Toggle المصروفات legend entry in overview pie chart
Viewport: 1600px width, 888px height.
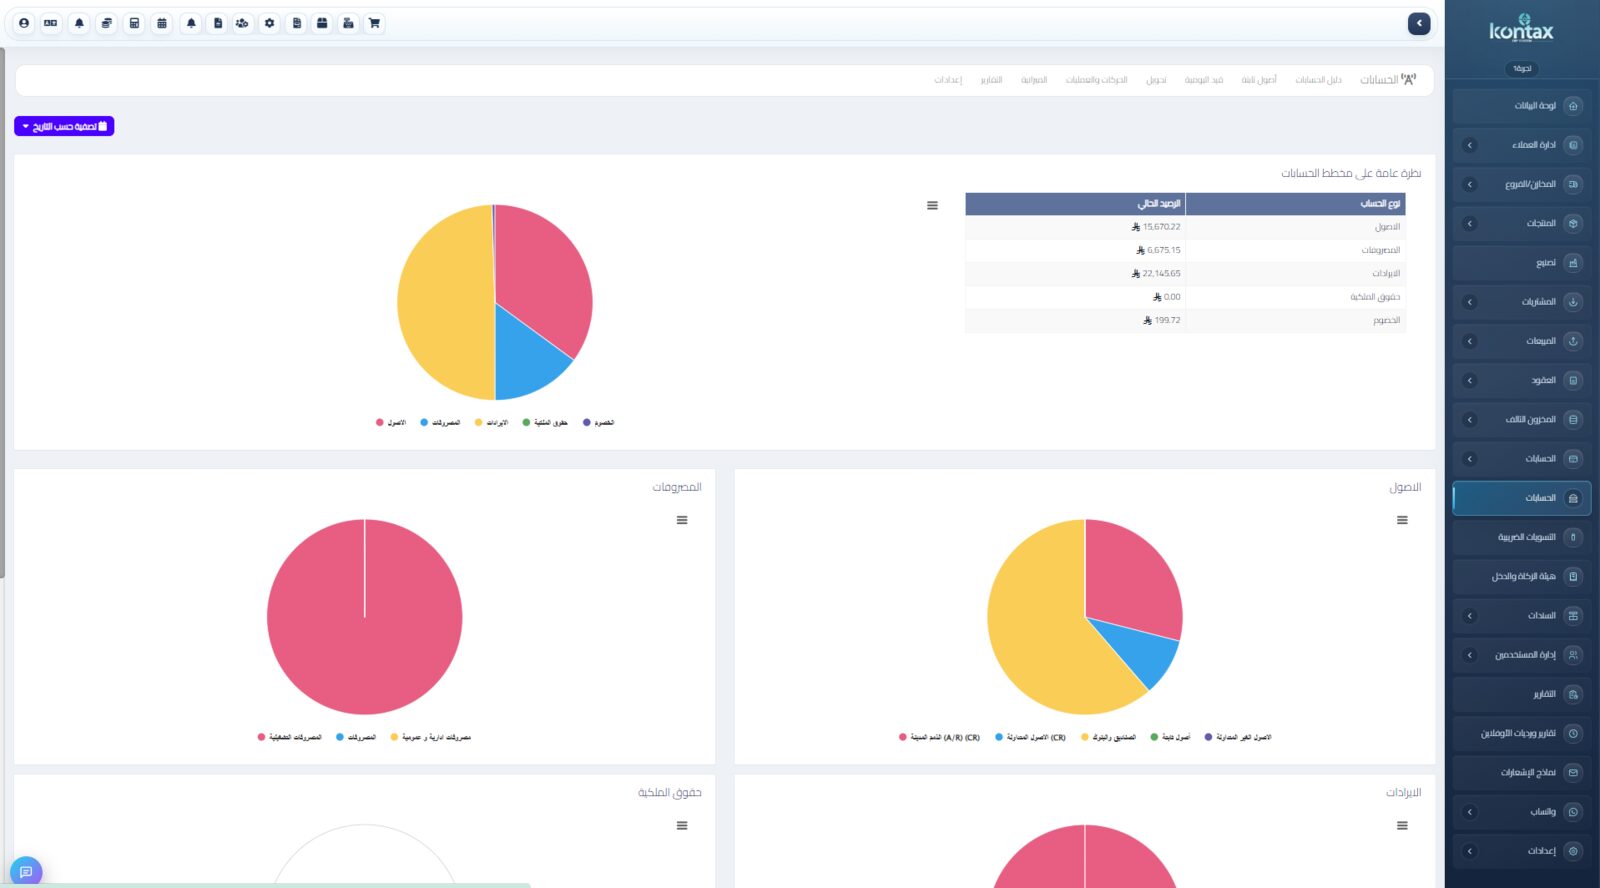(x=440, y=423)
